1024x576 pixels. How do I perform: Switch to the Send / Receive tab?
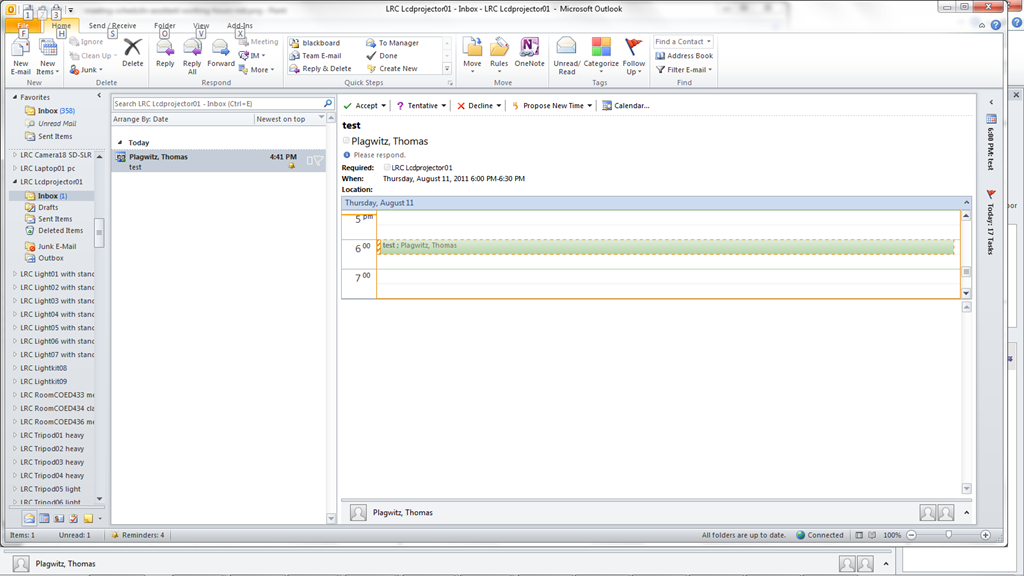point(112,25)
